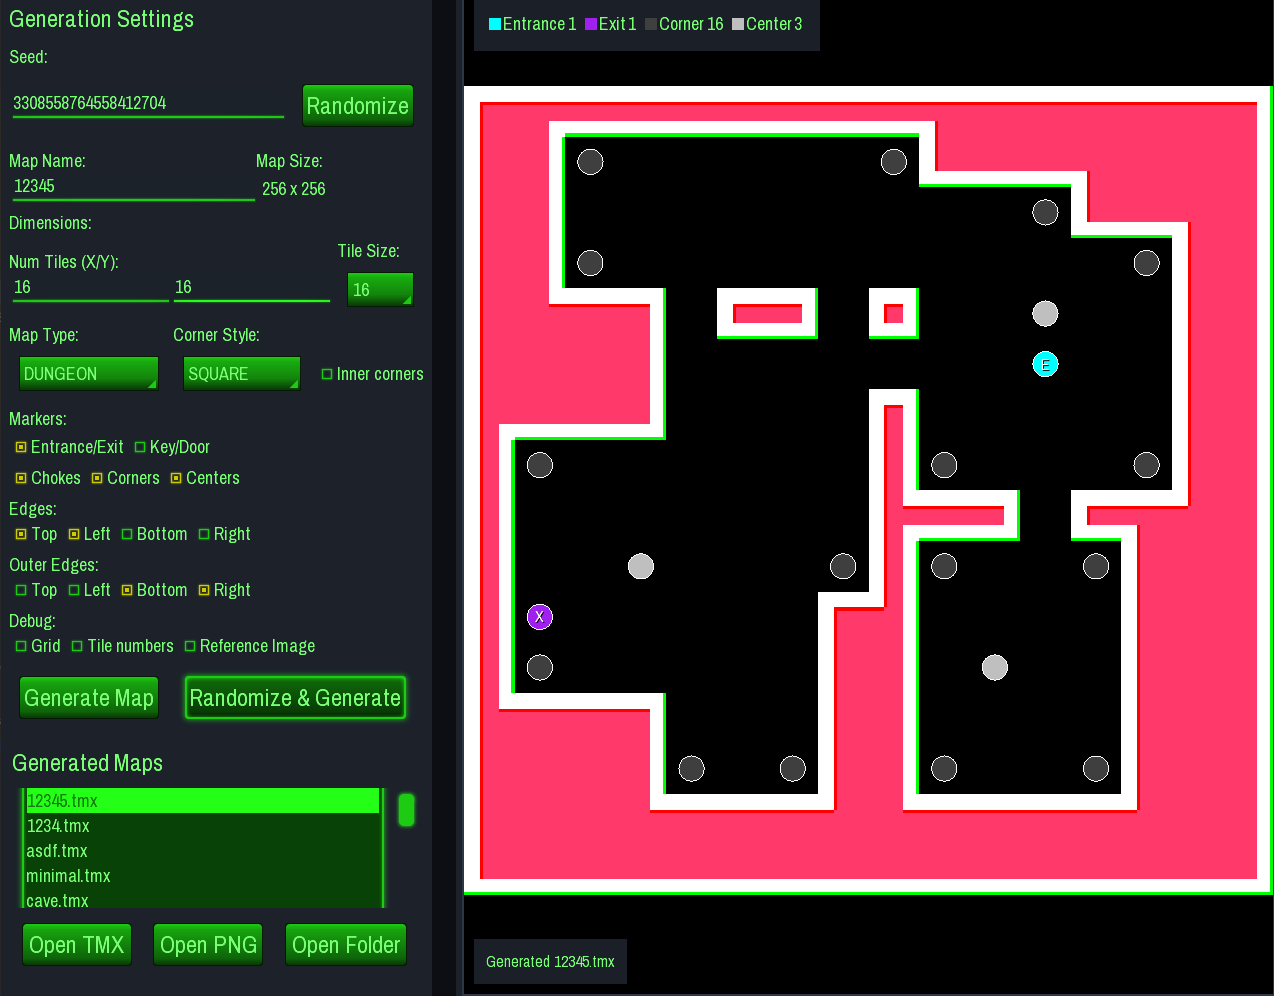Enable the Tile numbers debug checkbox
The image size is (1274, 996).
tap(77, 646)
